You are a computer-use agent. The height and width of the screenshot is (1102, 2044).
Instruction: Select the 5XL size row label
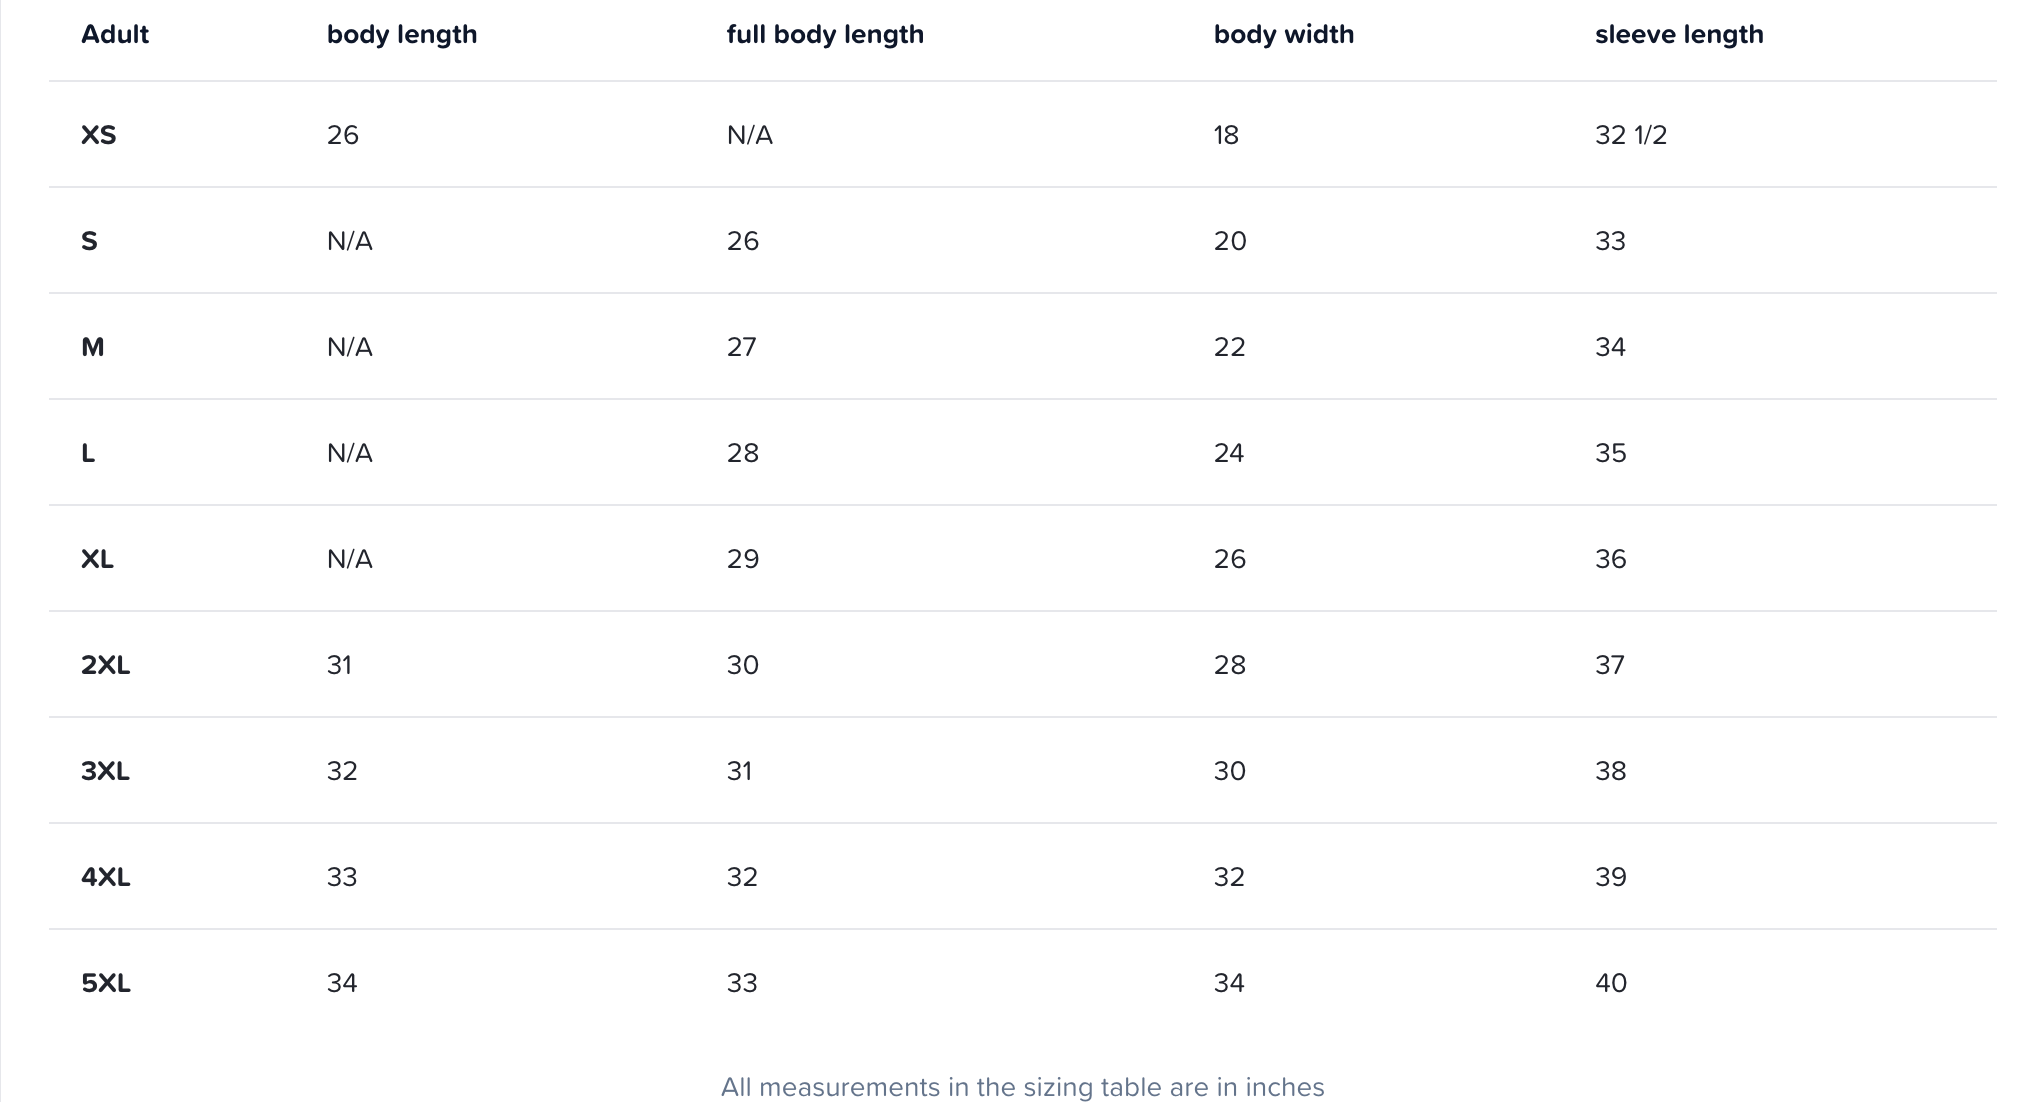tap(105, 983)
